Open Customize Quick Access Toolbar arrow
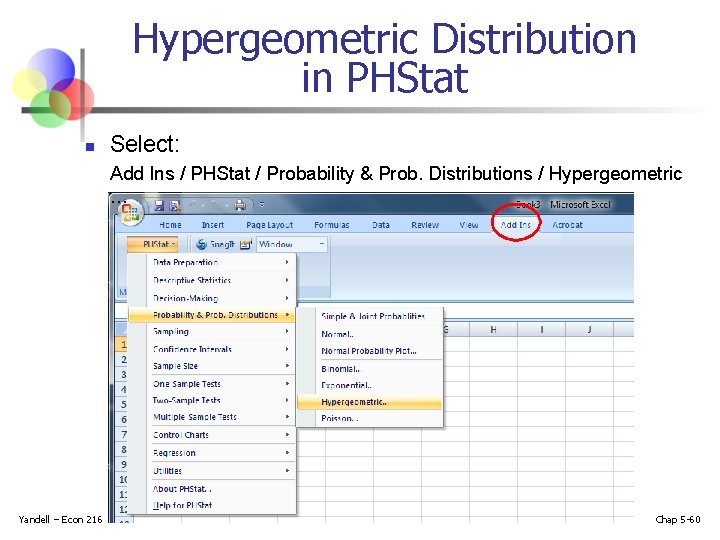This screenshot has width=720, height=540. click(262, 205)
